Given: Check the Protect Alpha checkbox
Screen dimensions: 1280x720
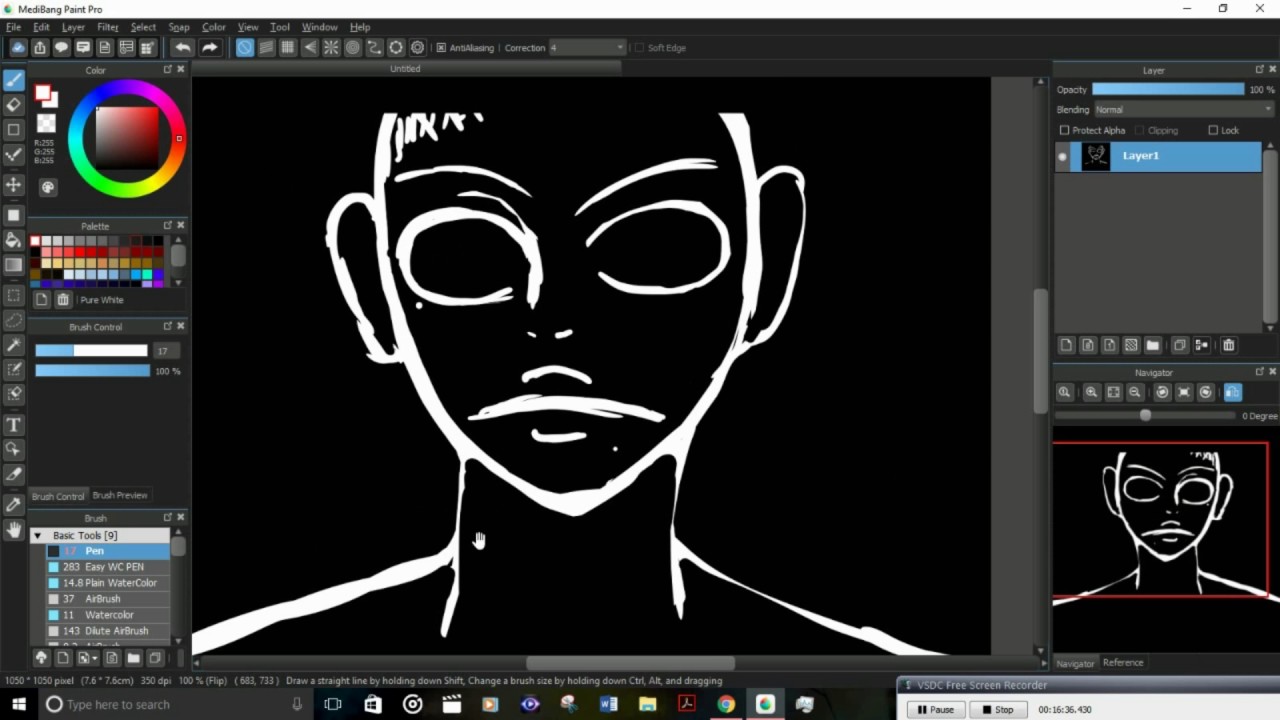Looking at the screenshot, I should [x=1064, y=130].
